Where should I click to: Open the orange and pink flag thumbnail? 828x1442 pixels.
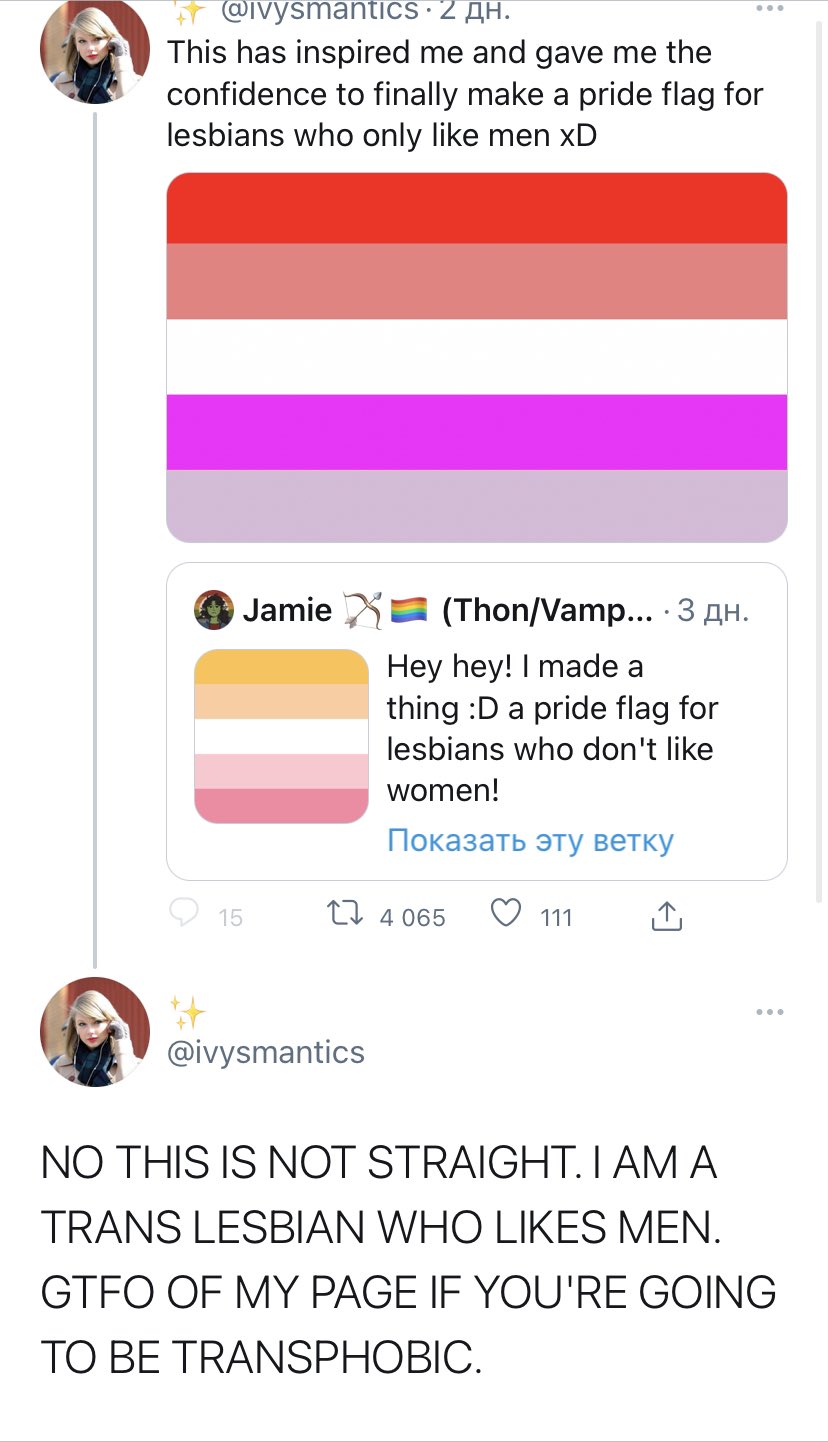pos(282,736)
